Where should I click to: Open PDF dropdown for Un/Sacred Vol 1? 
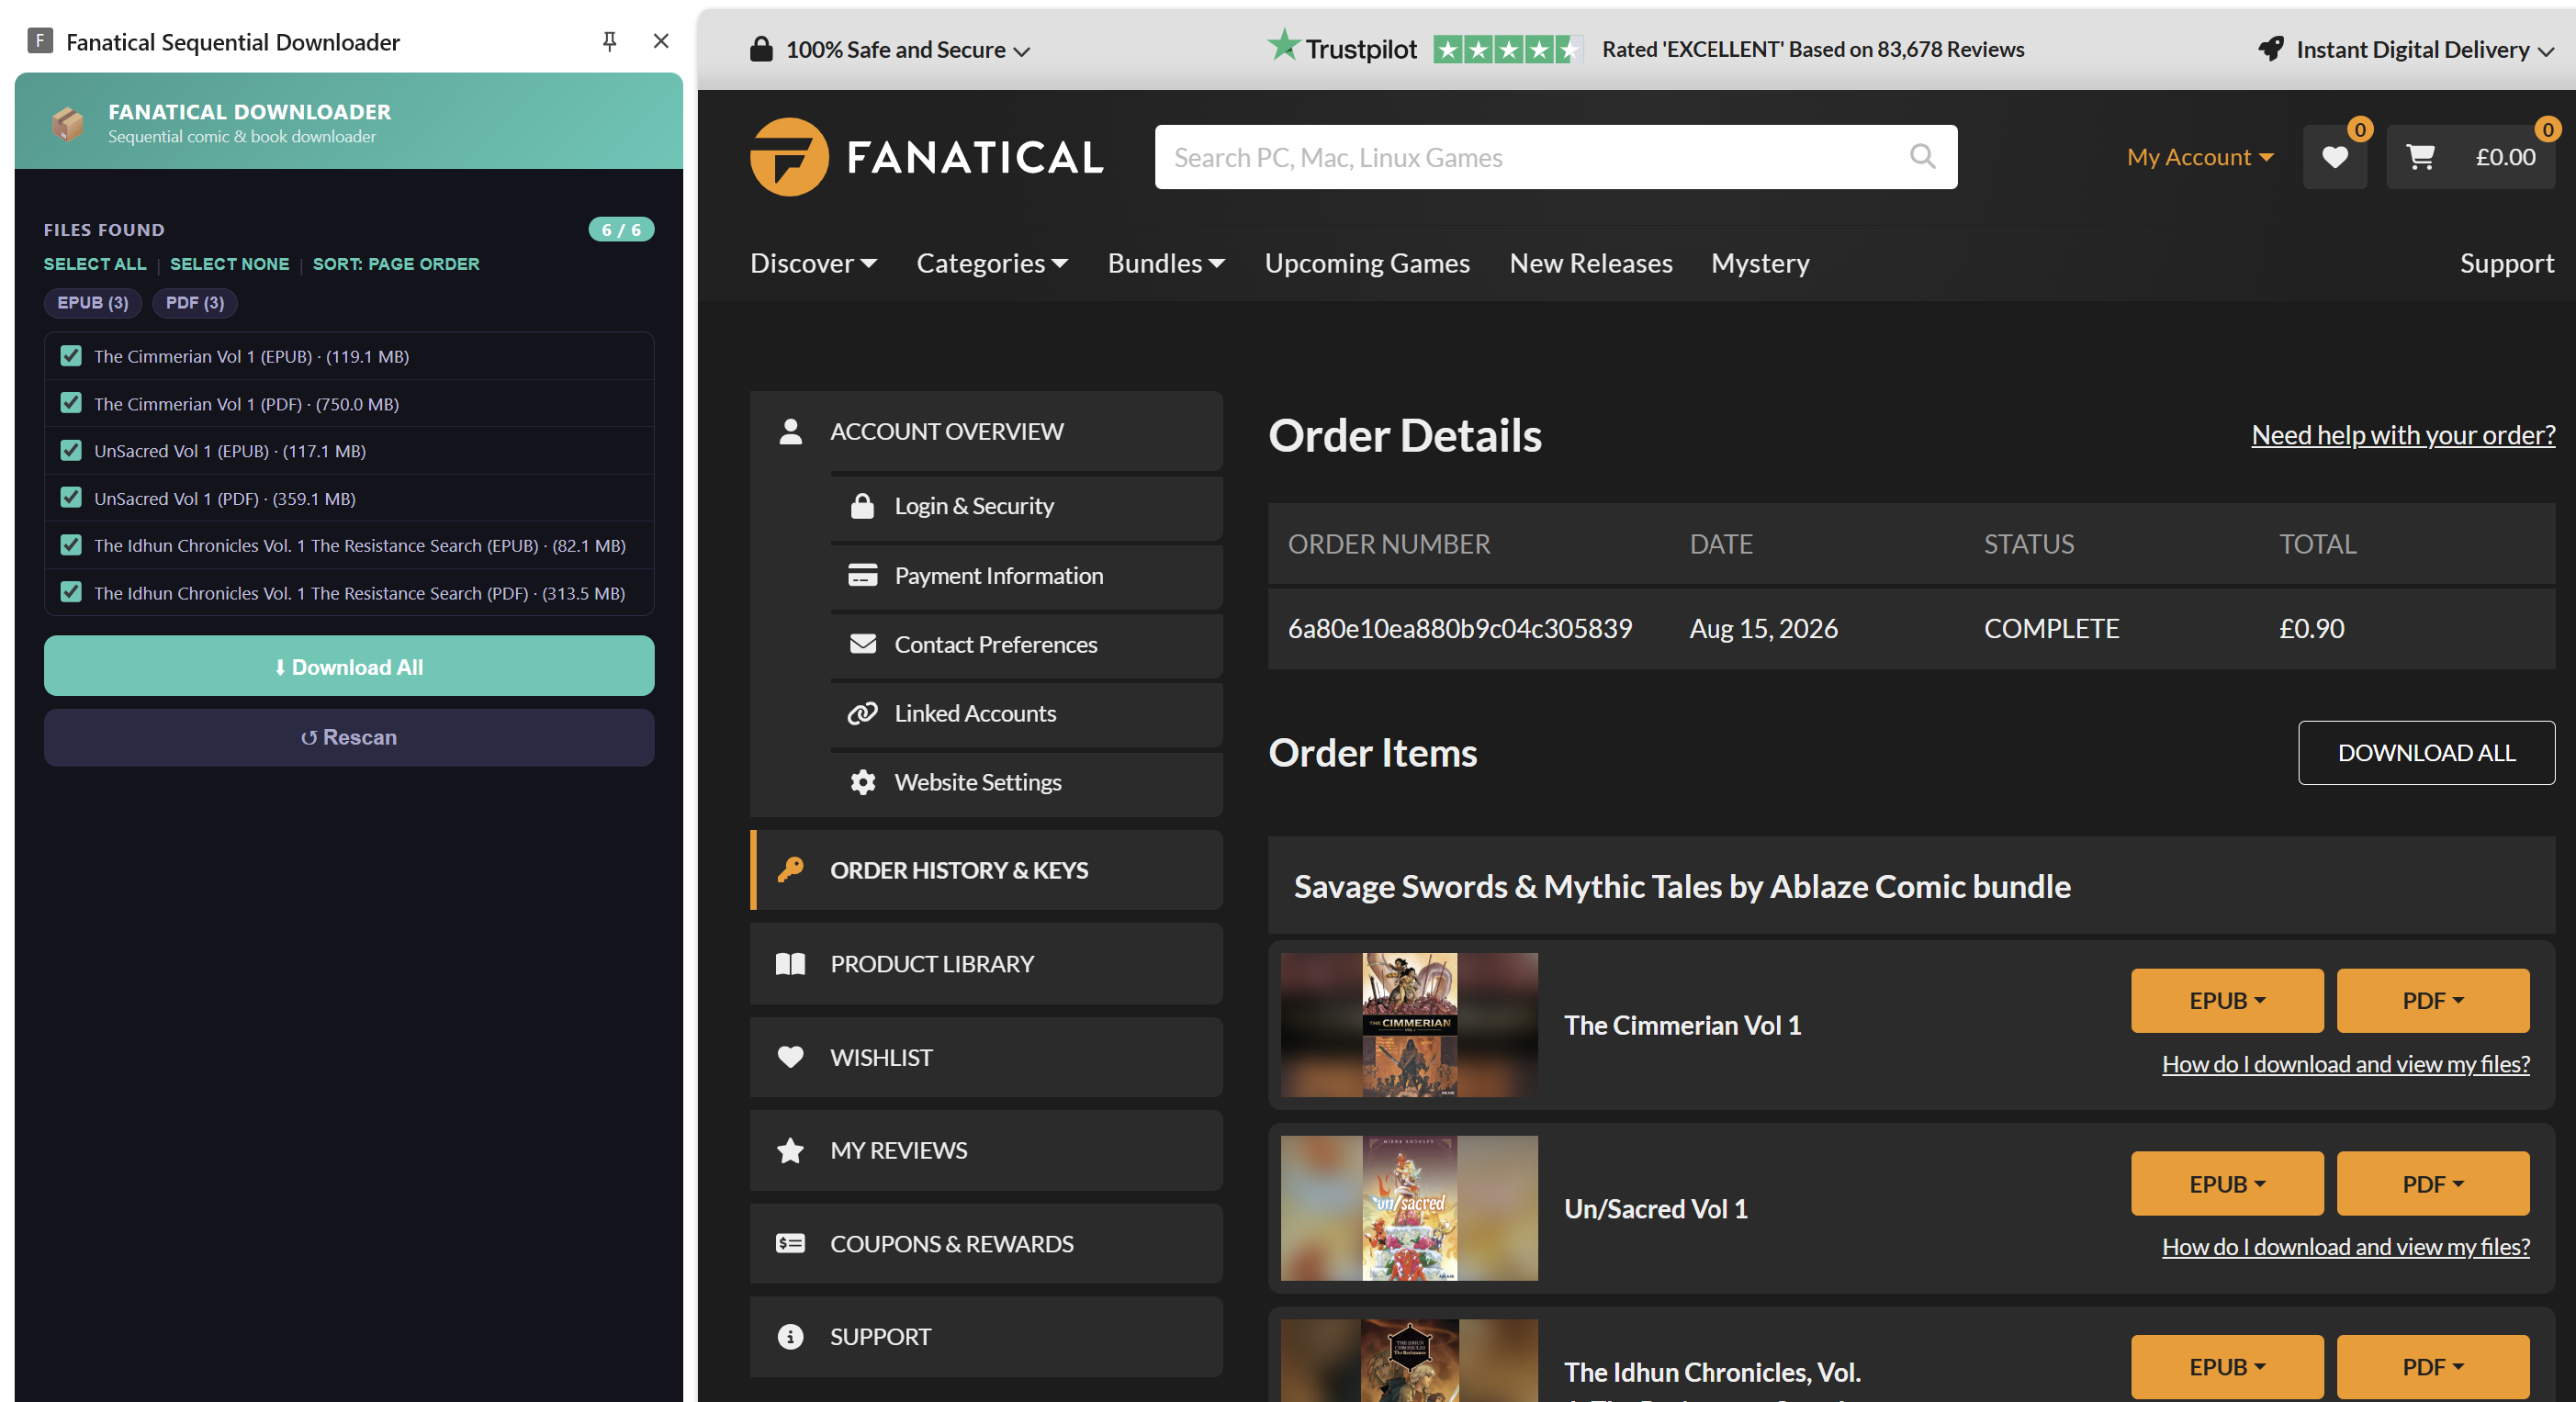pyautogui.click(x=2433, y=1184)
